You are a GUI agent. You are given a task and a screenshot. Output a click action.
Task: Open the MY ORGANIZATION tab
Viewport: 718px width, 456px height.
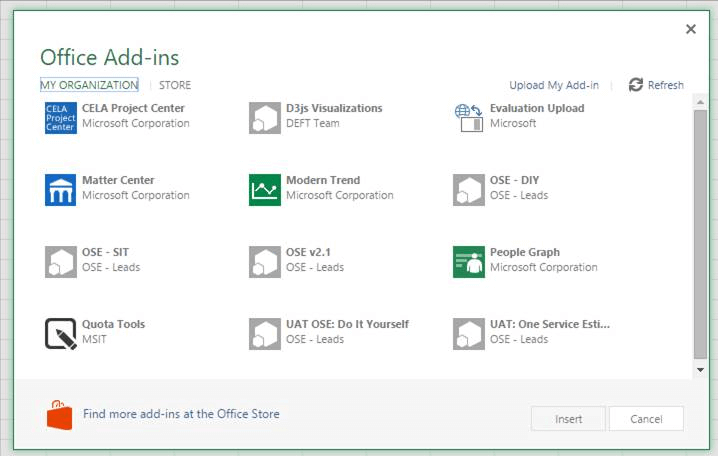89,86
